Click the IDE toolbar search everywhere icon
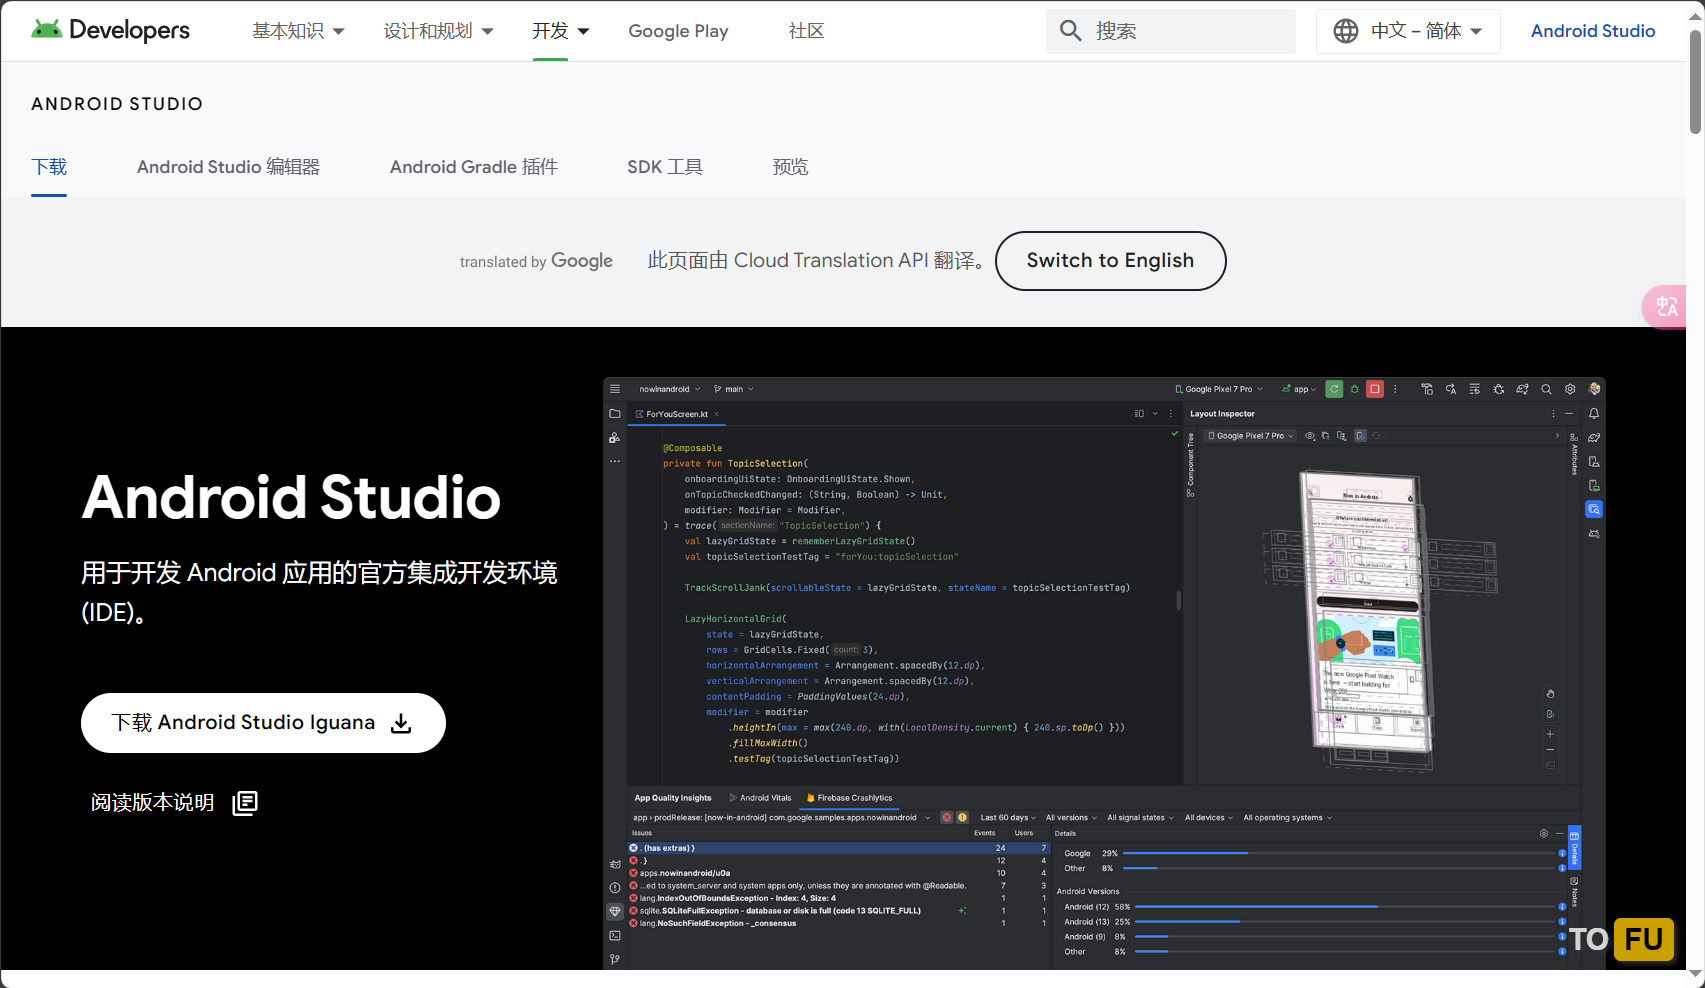This screenshot has height=988, width=1705. (1546, 389)
